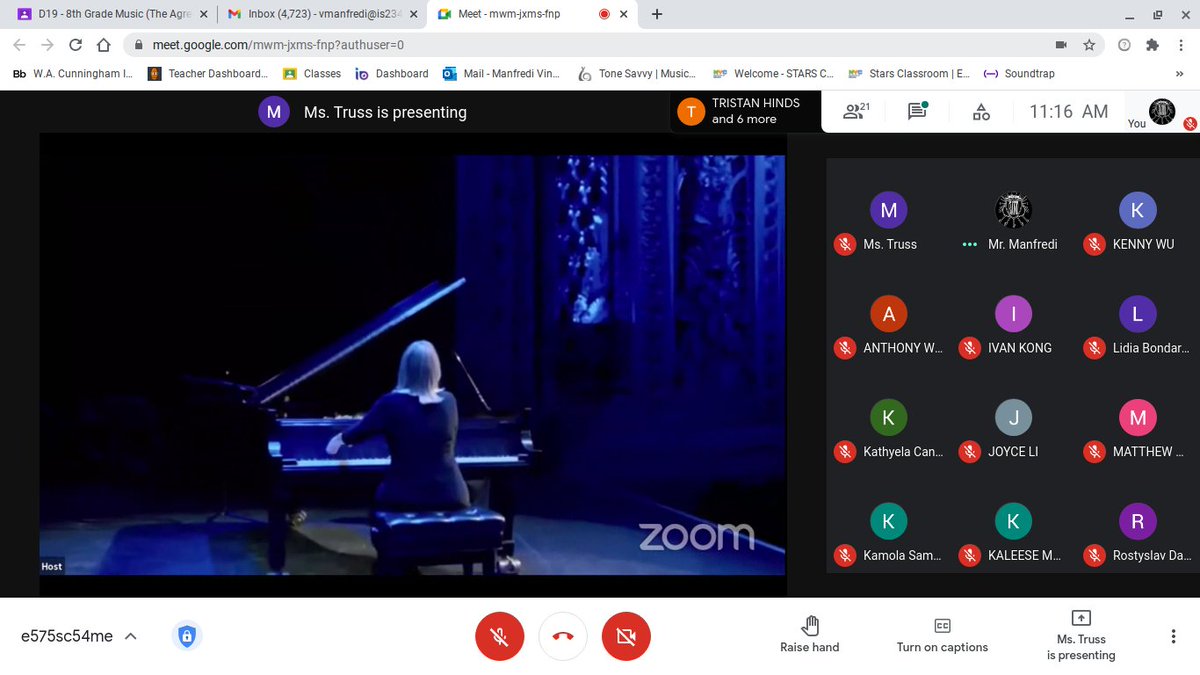Open the Chrome three-dot menu
Viewport: 1200px width, 675px height.
[x=1181, y=45]
